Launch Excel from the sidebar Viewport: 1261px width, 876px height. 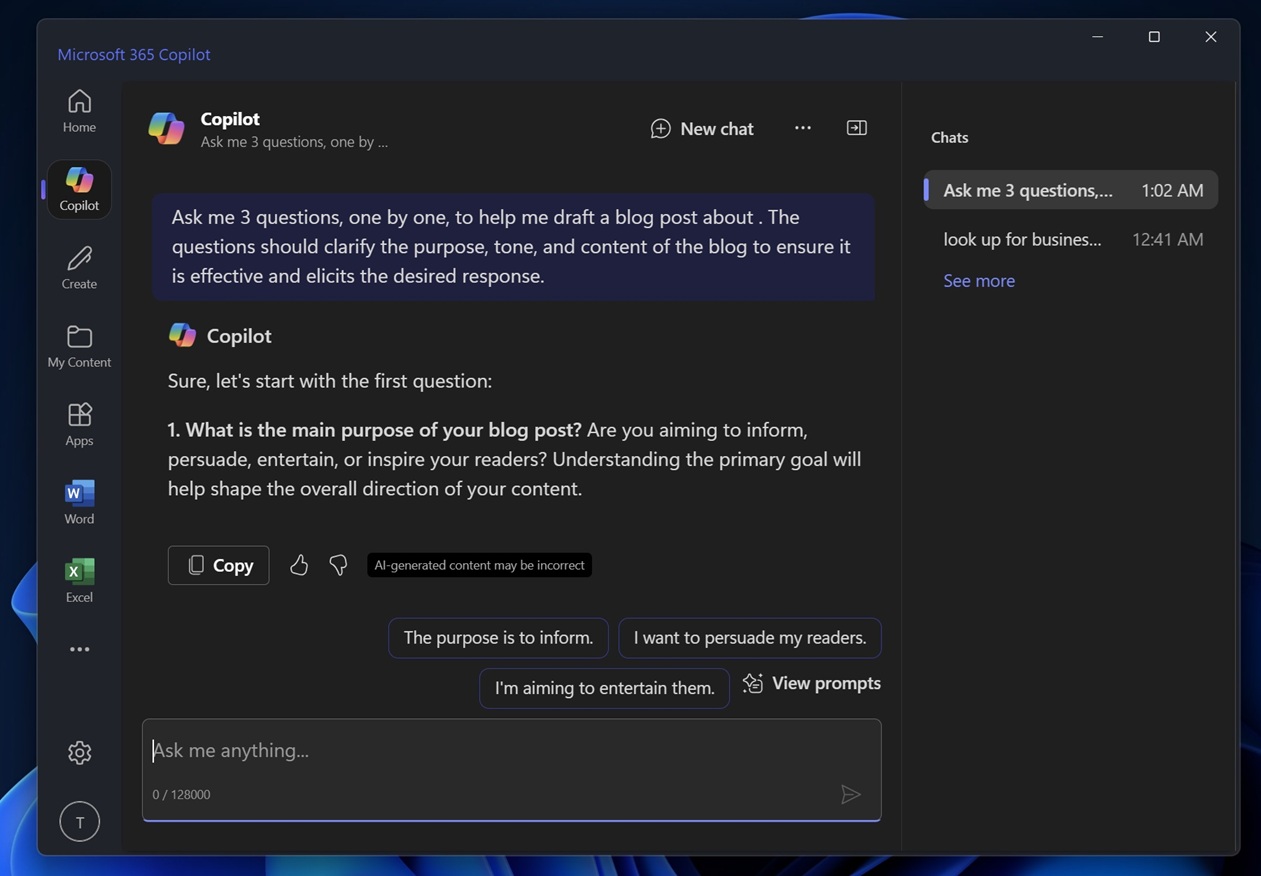[x=79, y=578]
